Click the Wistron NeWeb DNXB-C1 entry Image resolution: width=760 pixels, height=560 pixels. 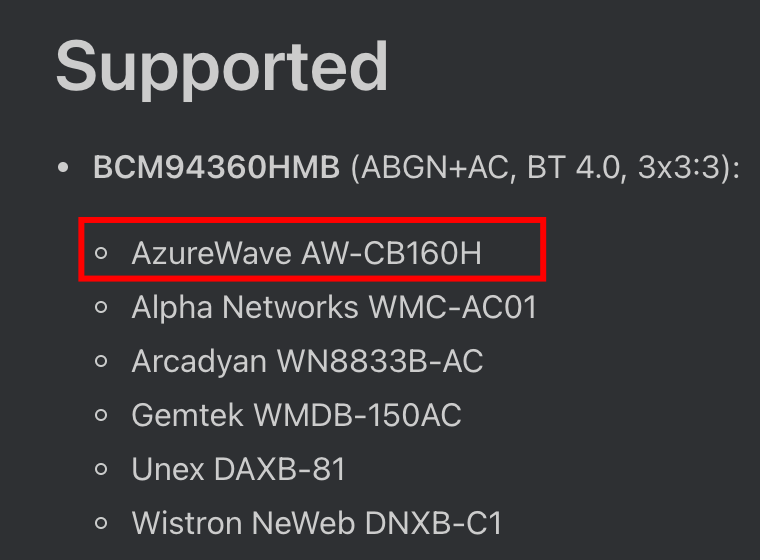[x=316, y=523]
